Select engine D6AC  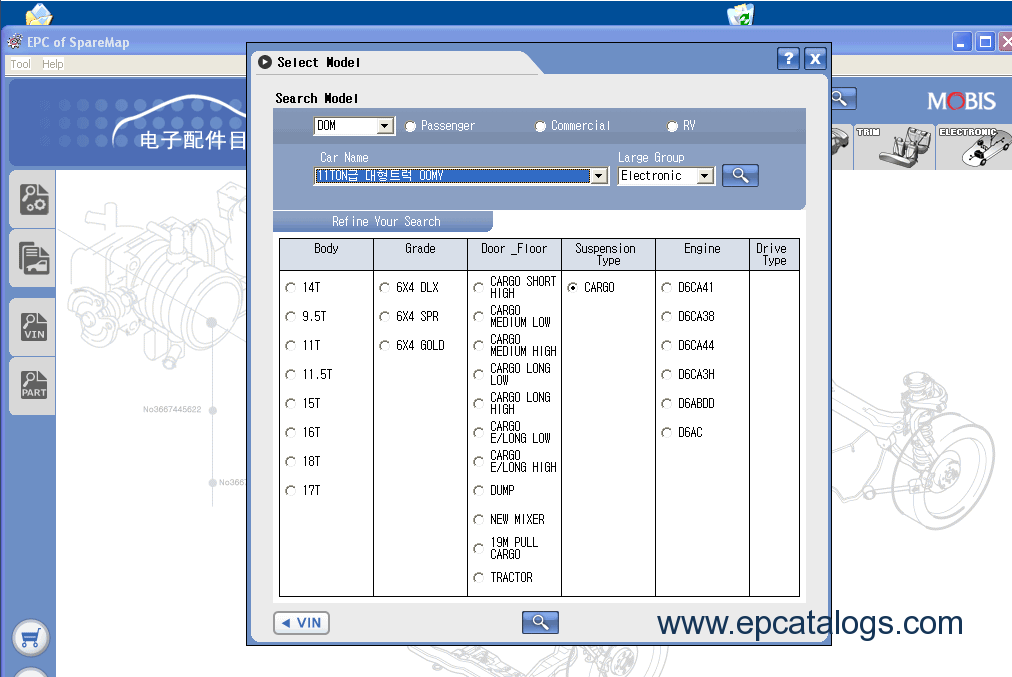point(667,432)
